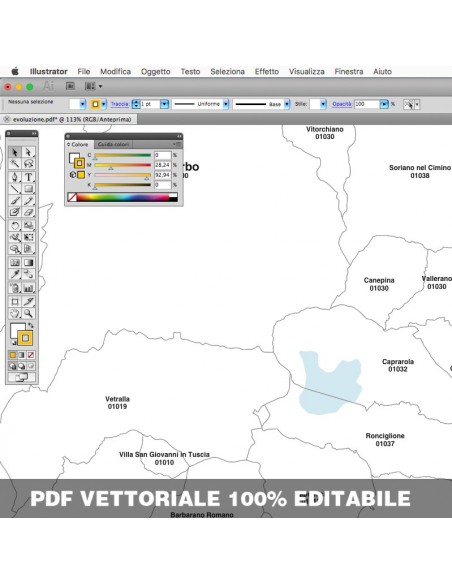Select the Hand tool
The image size is (452, 584).
pos(15,313)
